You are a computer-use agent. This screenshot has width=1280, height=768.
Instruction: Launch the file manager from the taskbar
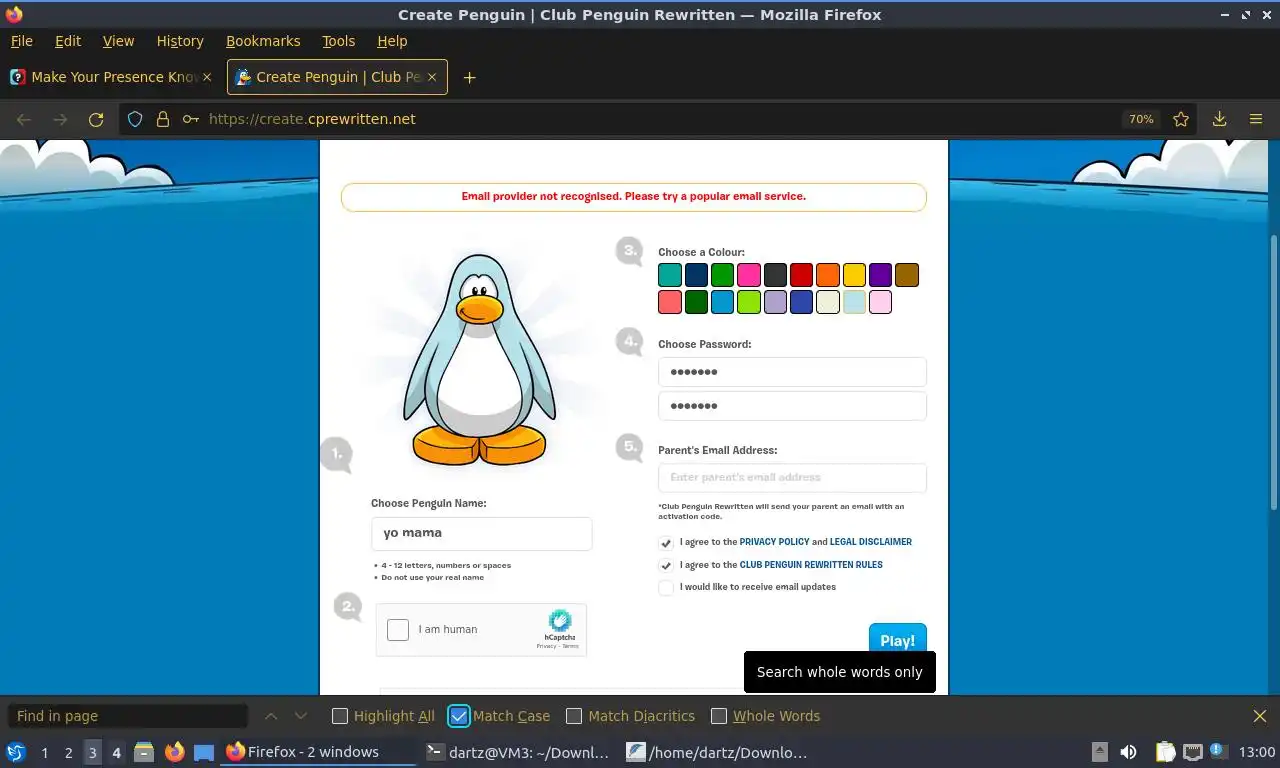point(144,752)
